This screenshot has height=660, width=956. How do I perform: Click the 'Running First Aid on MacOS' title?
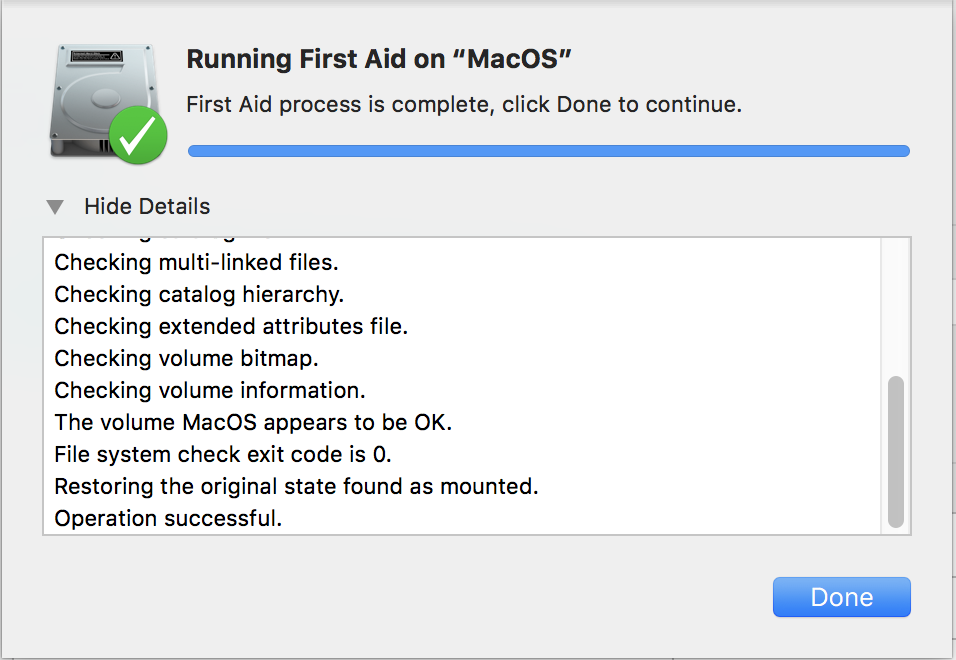click(x=379, y=58)
